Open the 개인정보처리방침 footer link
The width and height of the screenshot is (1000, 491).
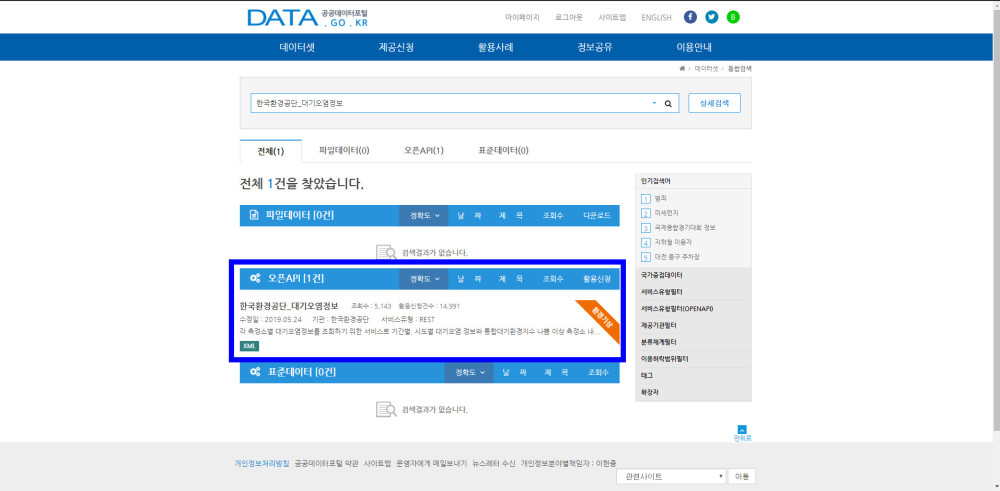pos(261,464)
